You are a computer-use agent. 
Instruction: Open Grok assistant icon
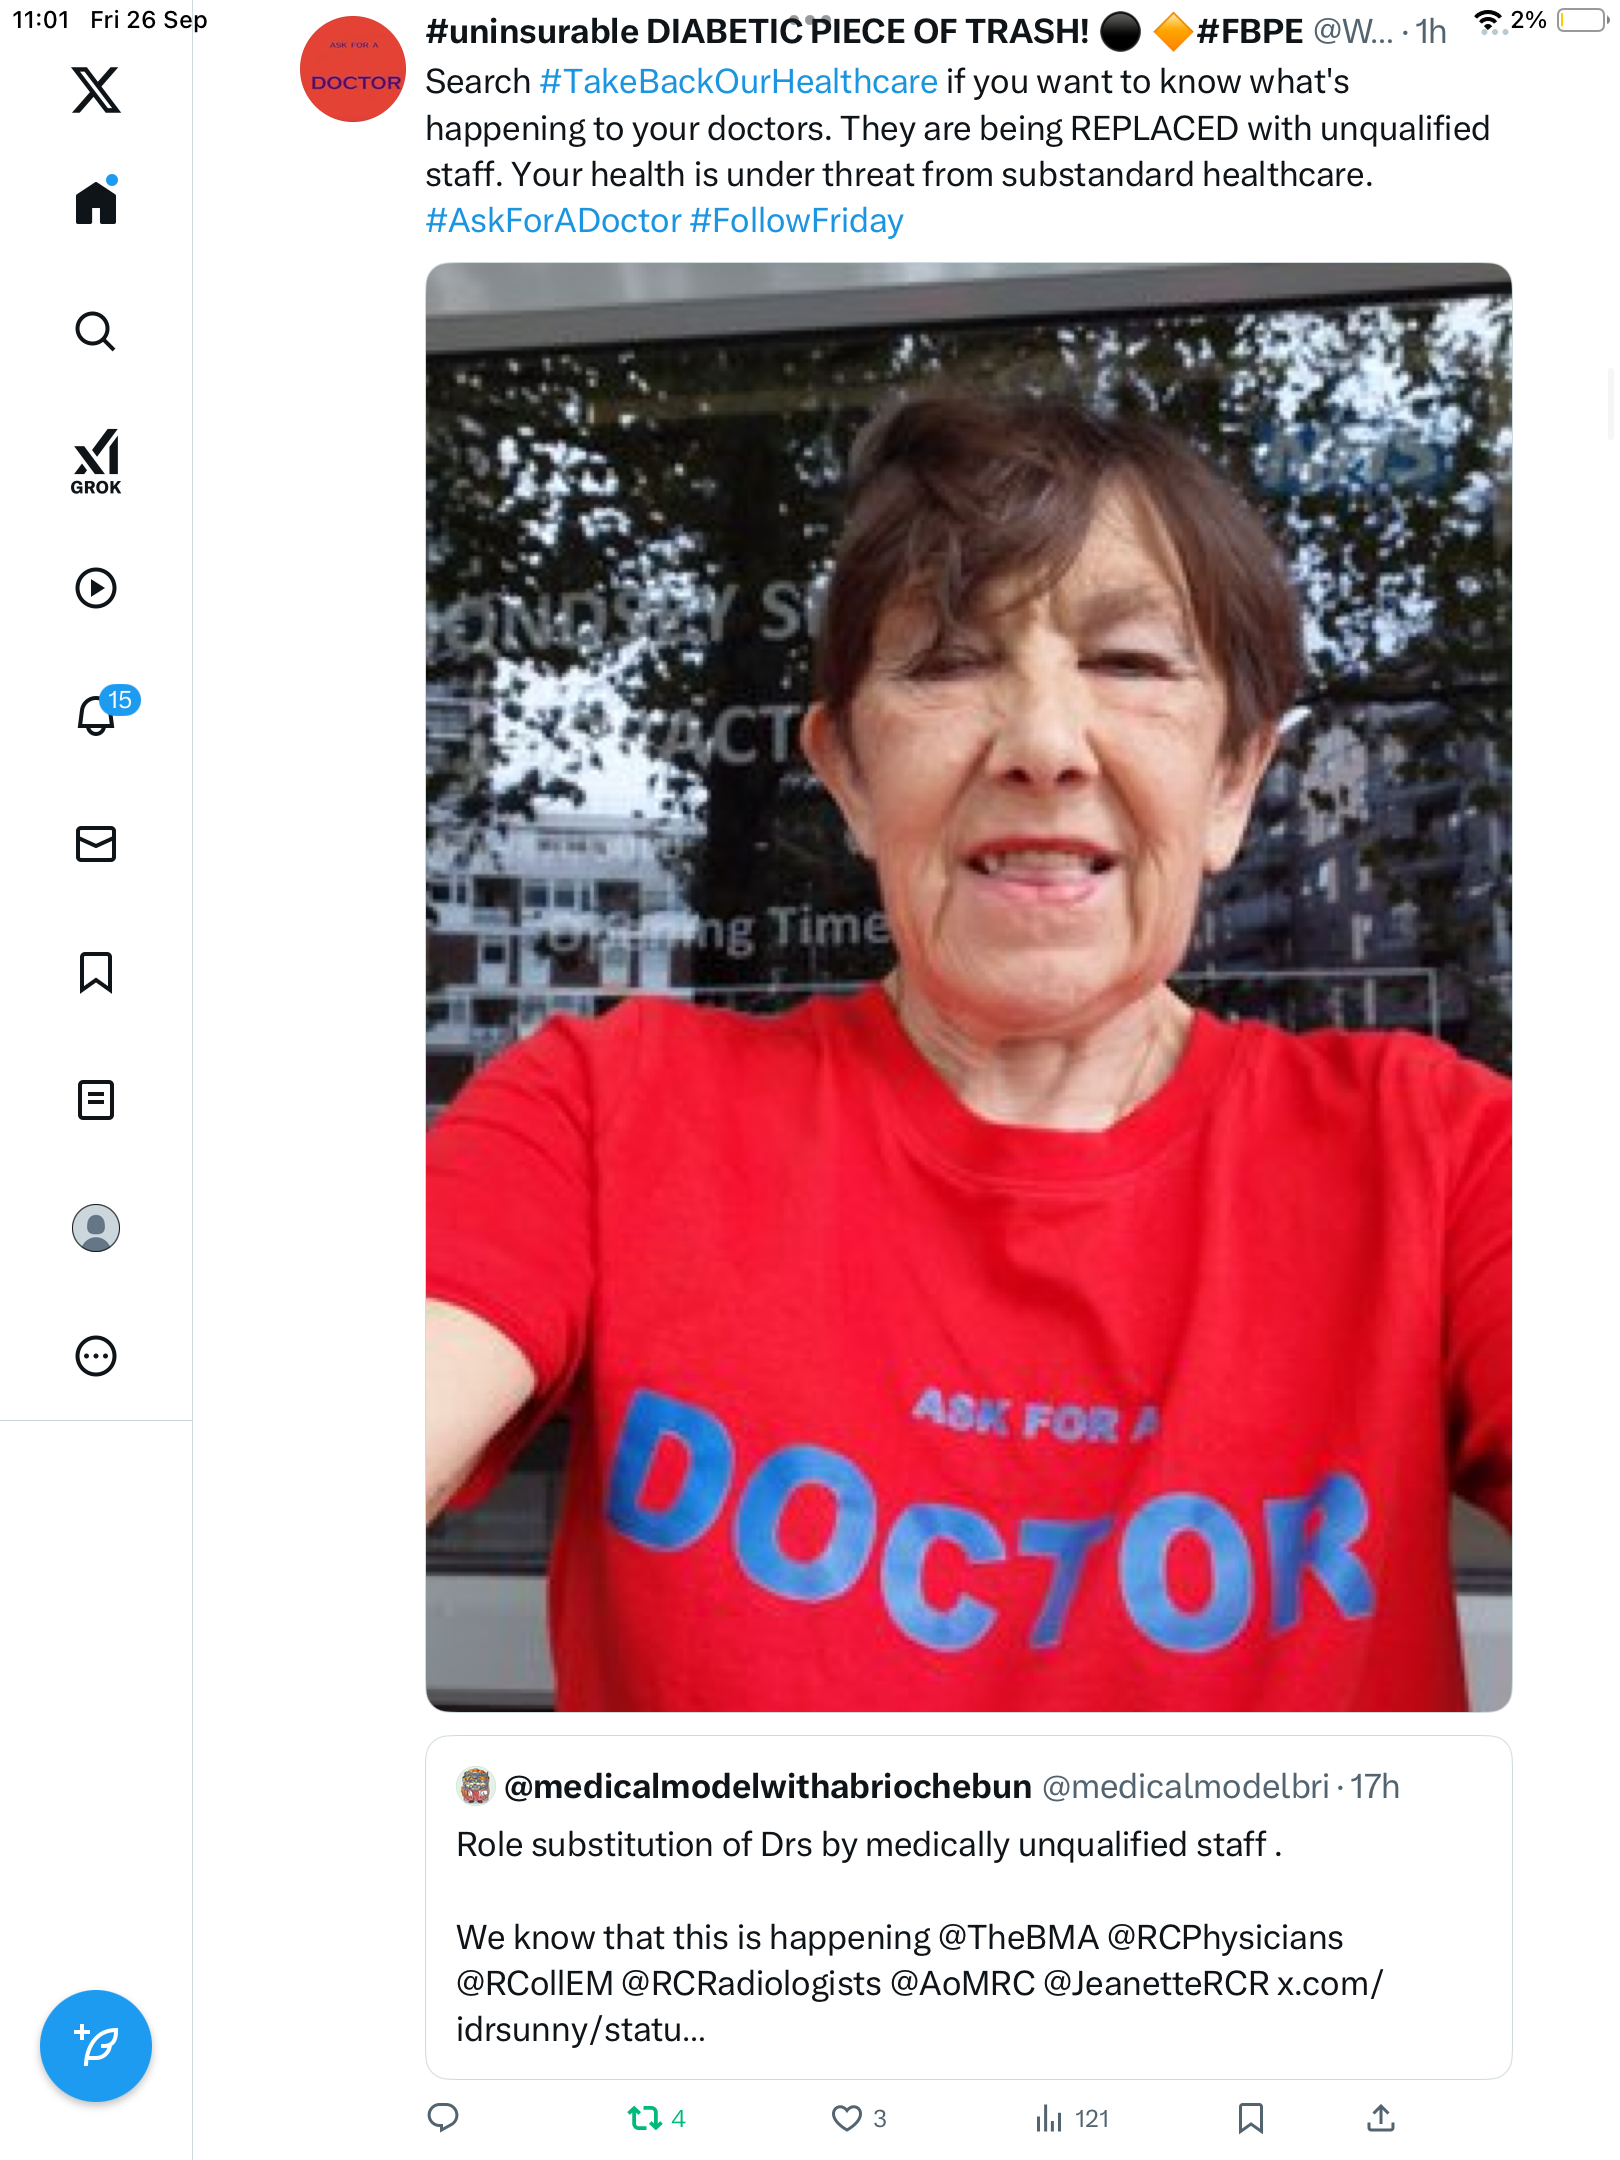(x=96, y=462)
